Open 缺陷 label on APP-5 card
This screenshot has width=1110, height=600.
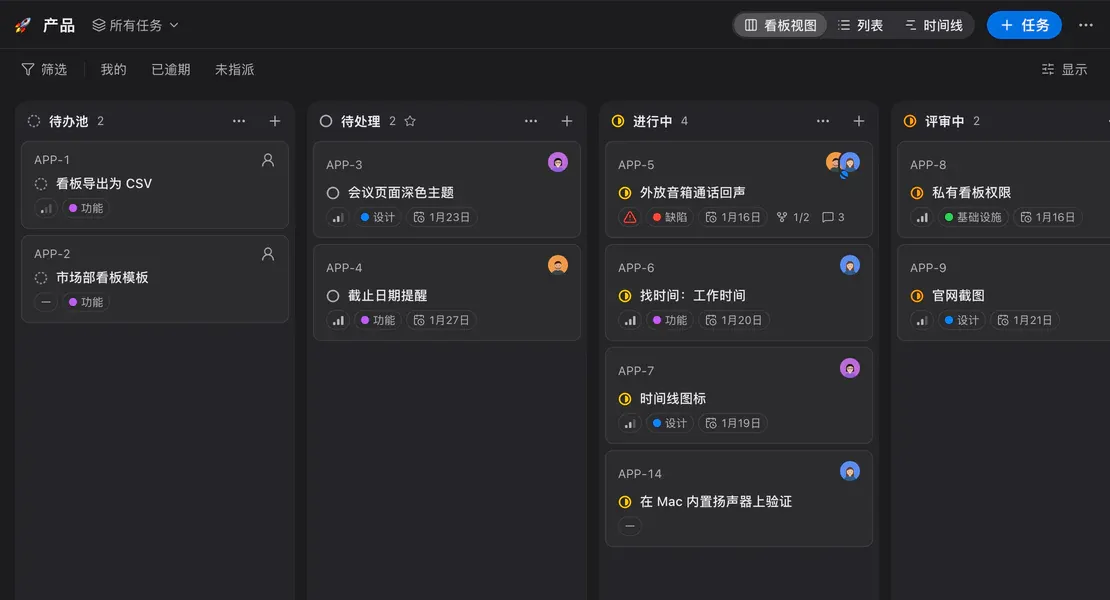coord(670,217)
